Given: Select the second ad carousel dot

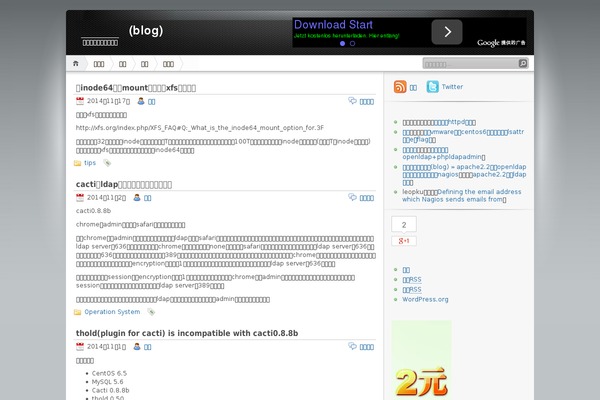Looking at the screenshot, I should click(x=352, y=44).
